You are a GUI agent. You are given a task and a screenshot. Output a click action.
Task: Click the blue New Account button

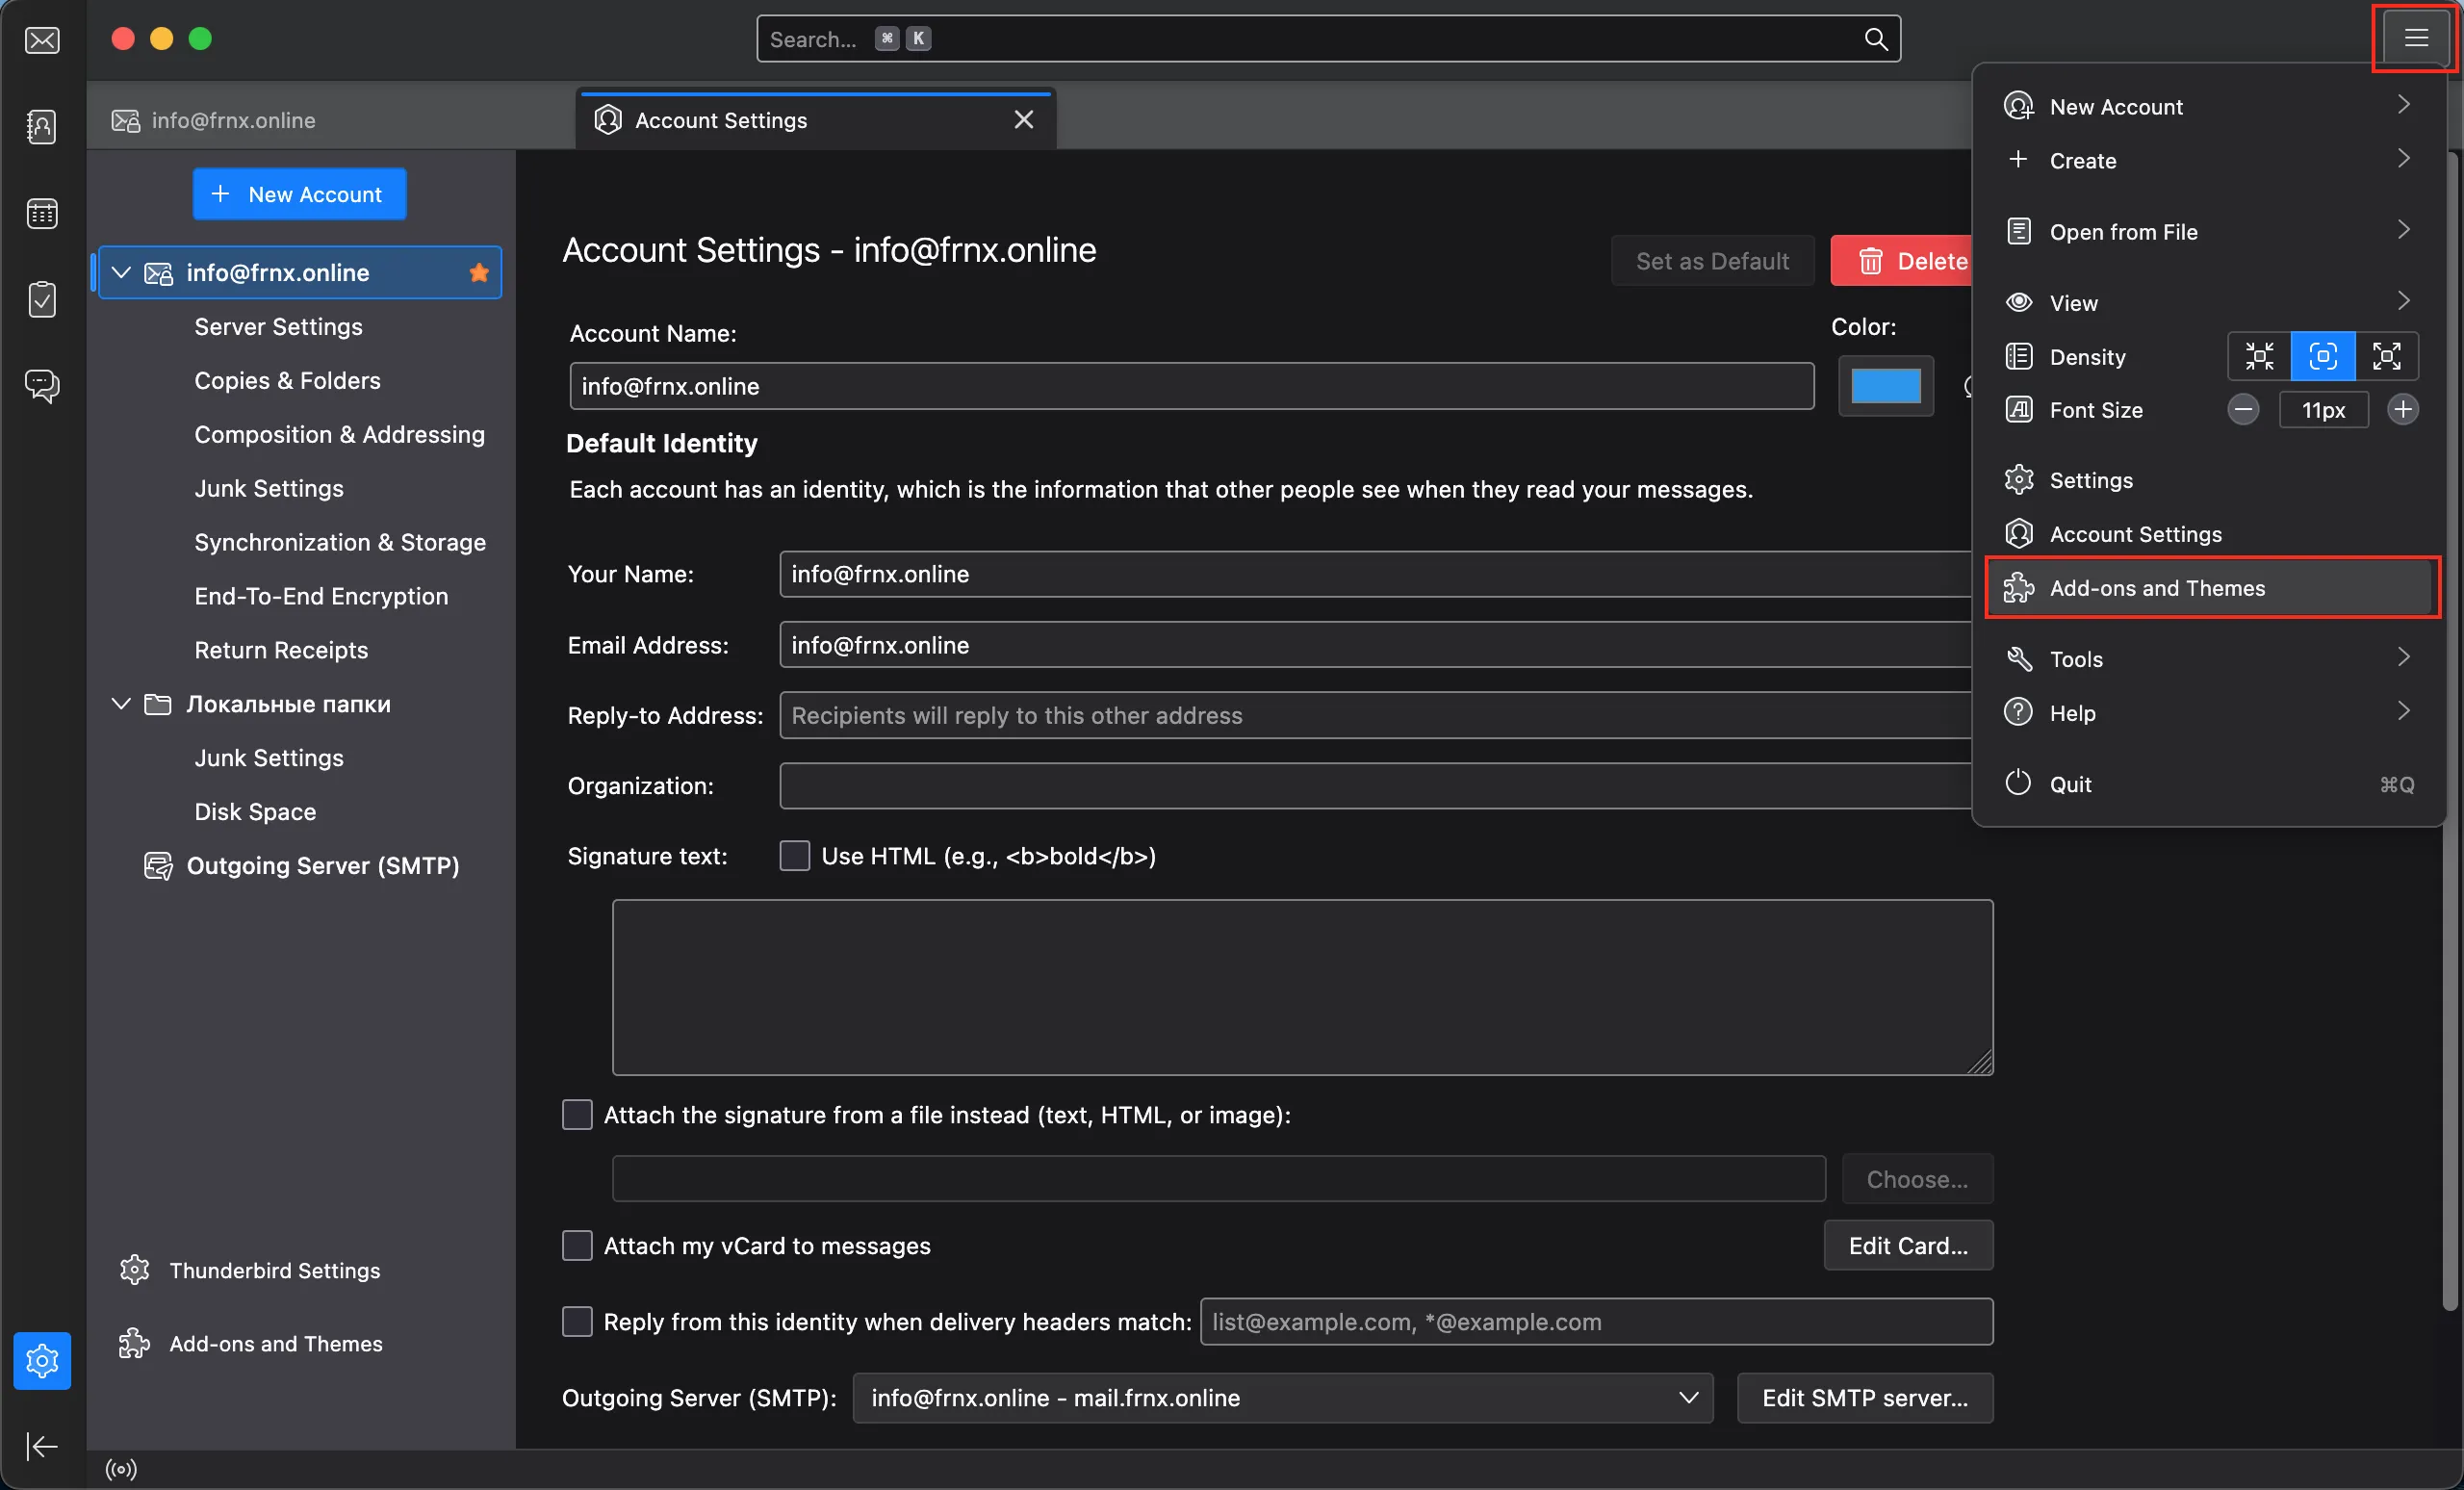point(299,194)
